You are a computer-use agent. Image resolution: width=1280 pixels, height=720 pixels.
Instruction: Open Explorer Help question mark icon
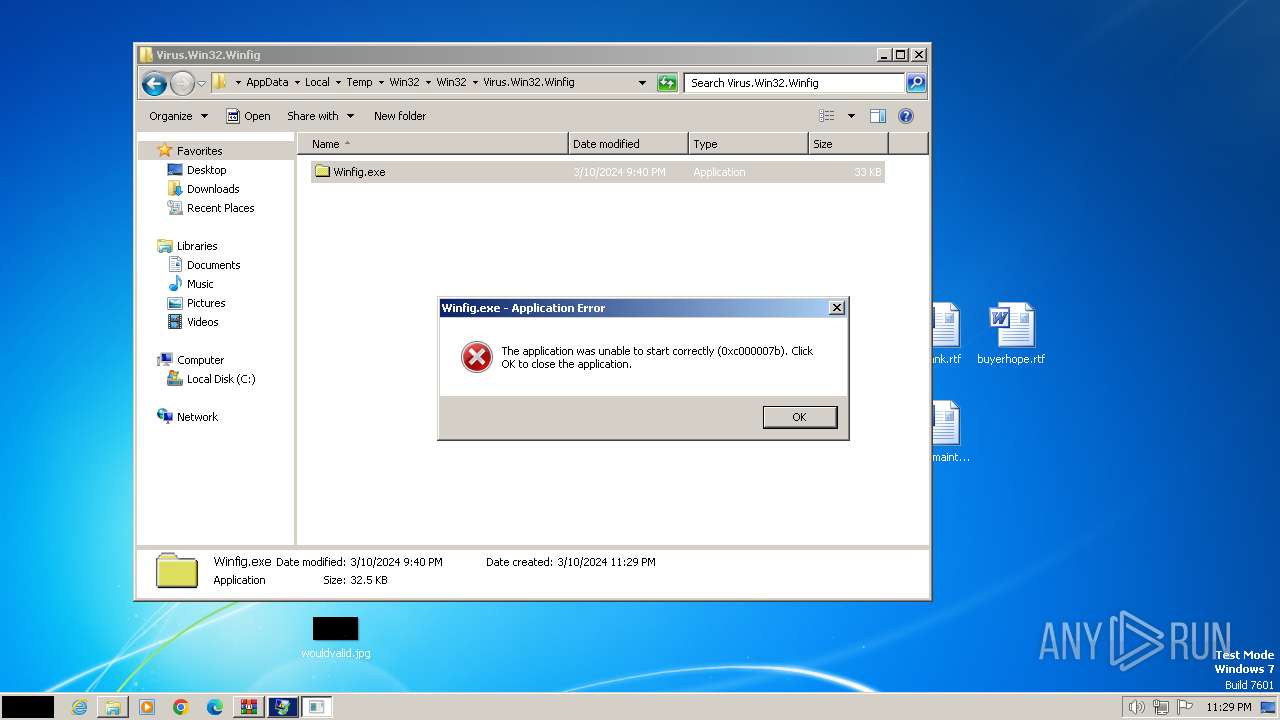coord(906,116)
